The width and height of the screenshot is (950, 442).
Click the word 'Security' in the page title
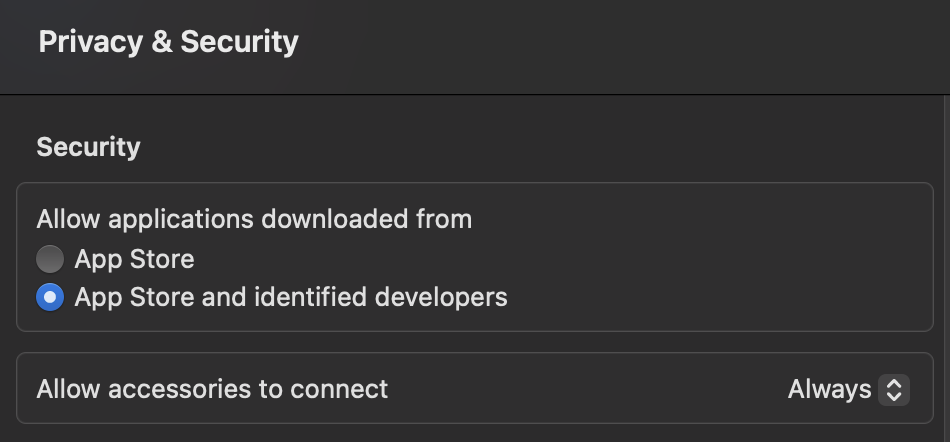pos(240,42)
